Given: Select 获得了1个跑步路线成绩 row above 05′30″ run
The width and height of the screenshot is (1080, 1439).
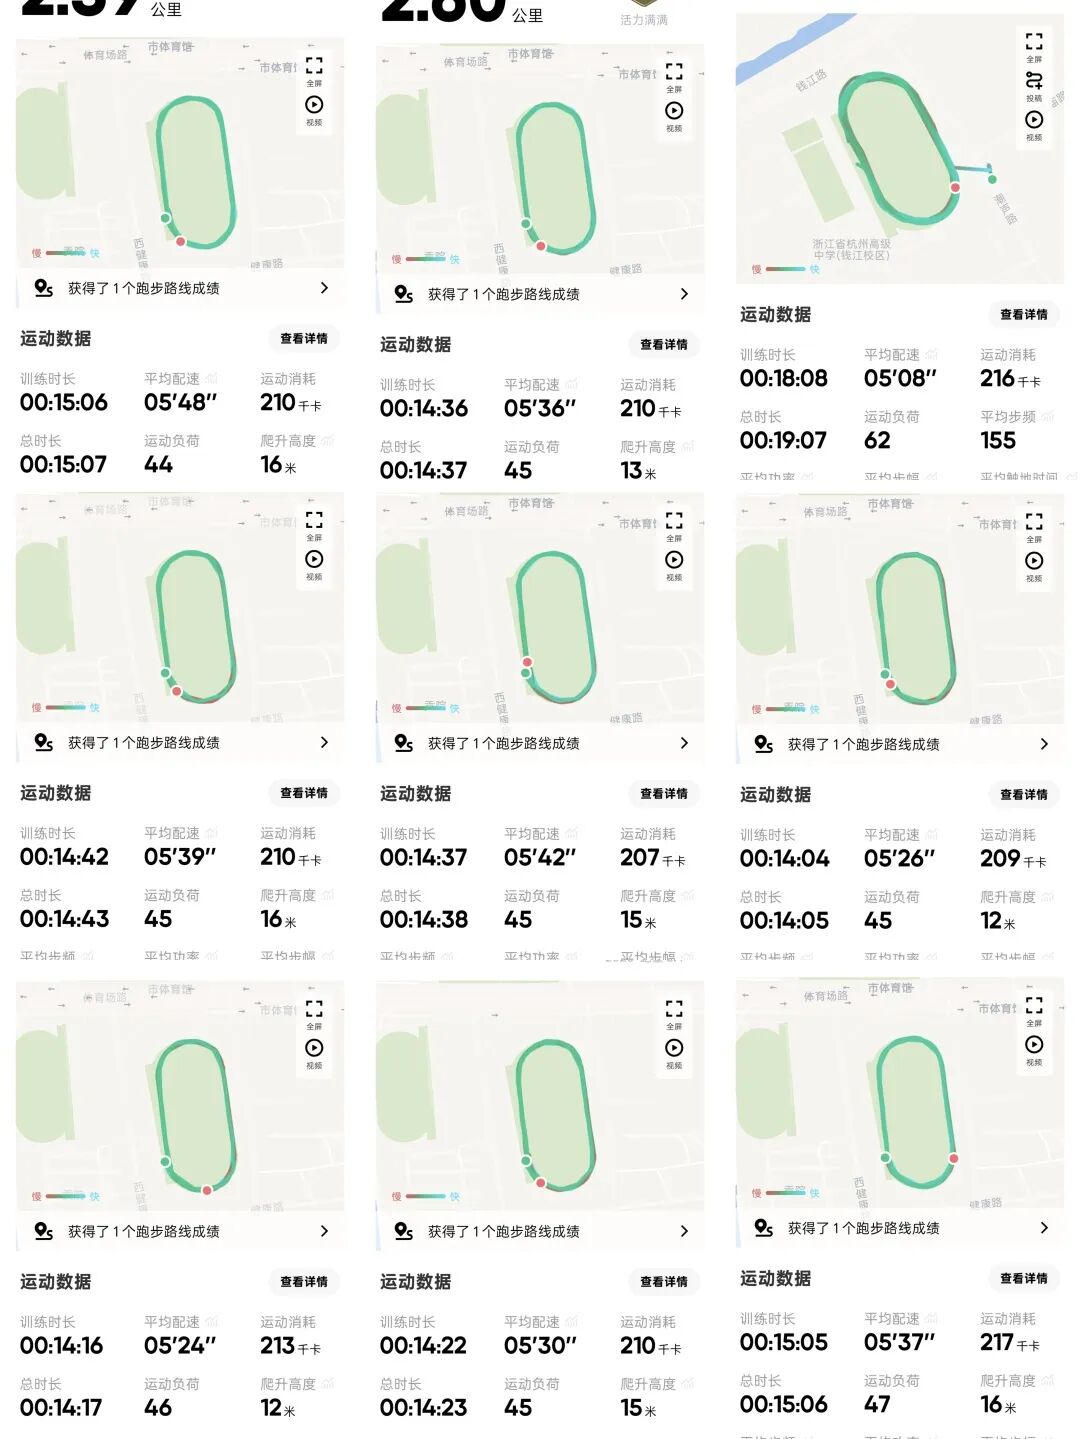Looking at the screenshot, I should [x=503, y=1231].
